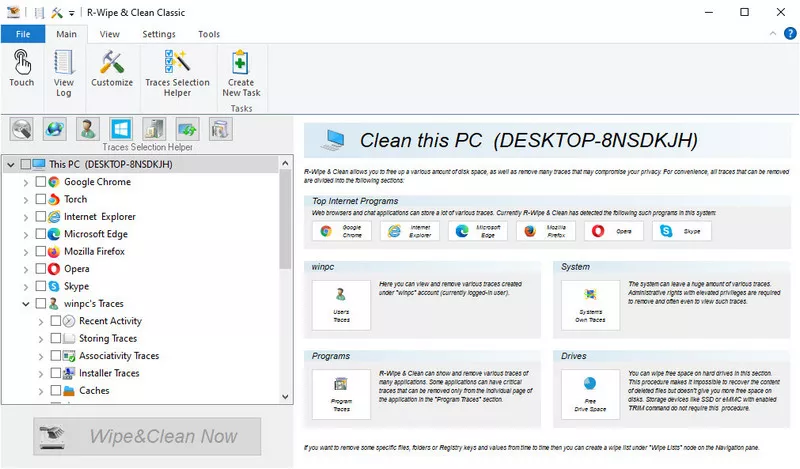The height and width of the screenshot is (469, 800).
Task: Open the Microsoft Edge tile in Top Internet Programs
Action: [x=478, y=231]
